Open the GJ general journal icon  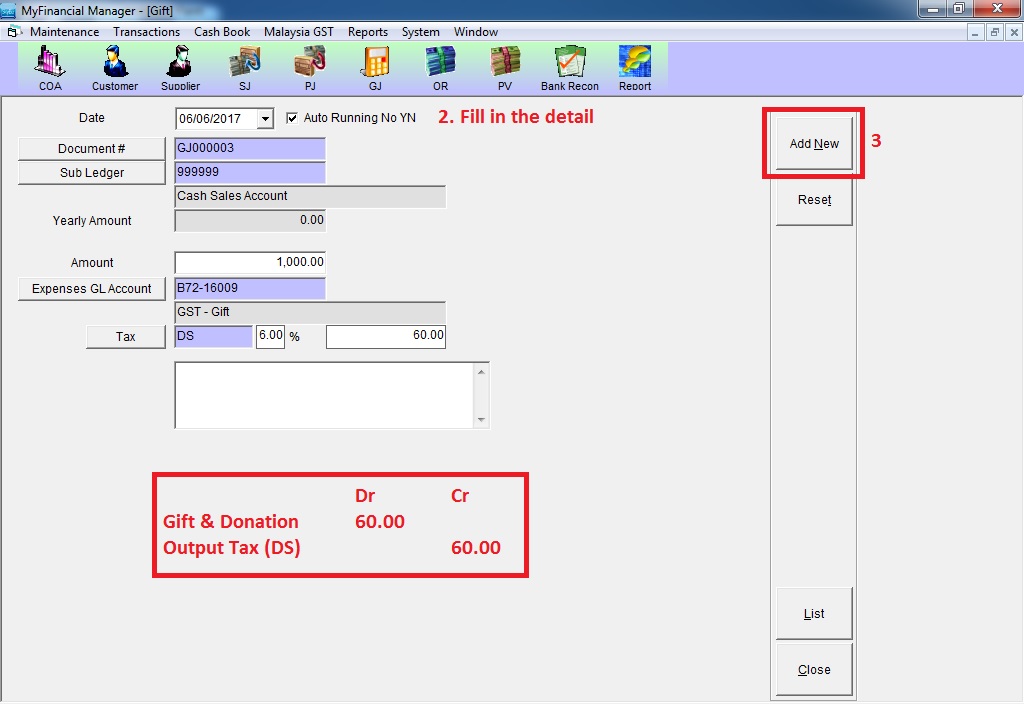[375, 67]
